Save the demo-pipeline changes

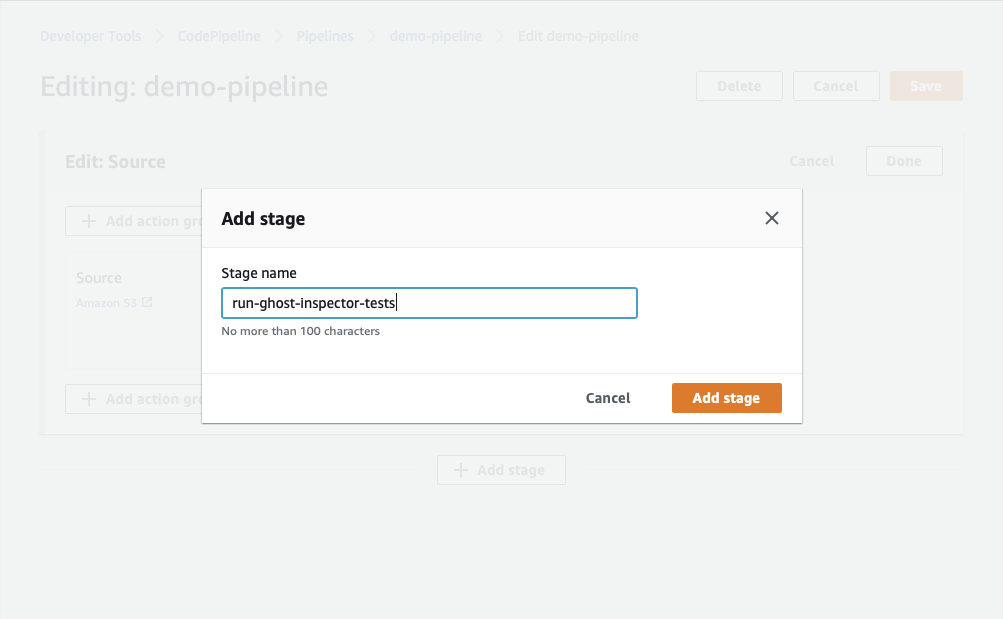pos(925,85)
